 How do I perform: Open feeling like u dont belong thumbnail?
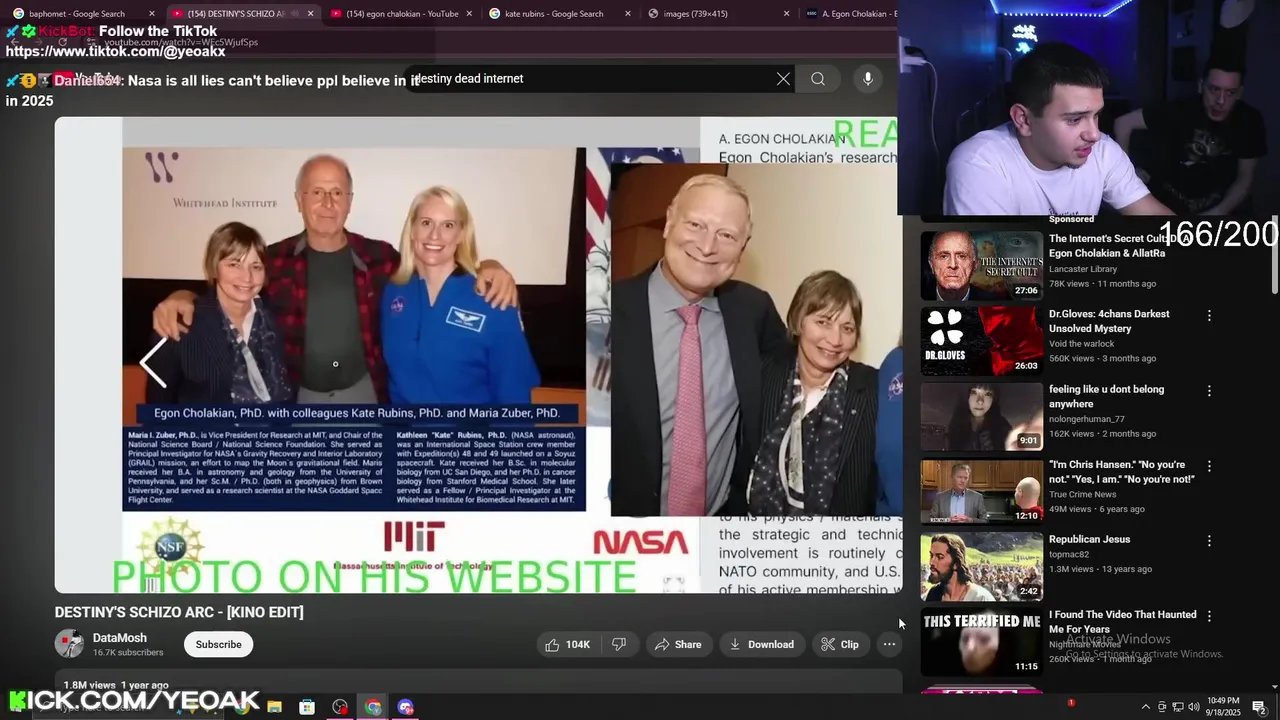click(982, 416)
